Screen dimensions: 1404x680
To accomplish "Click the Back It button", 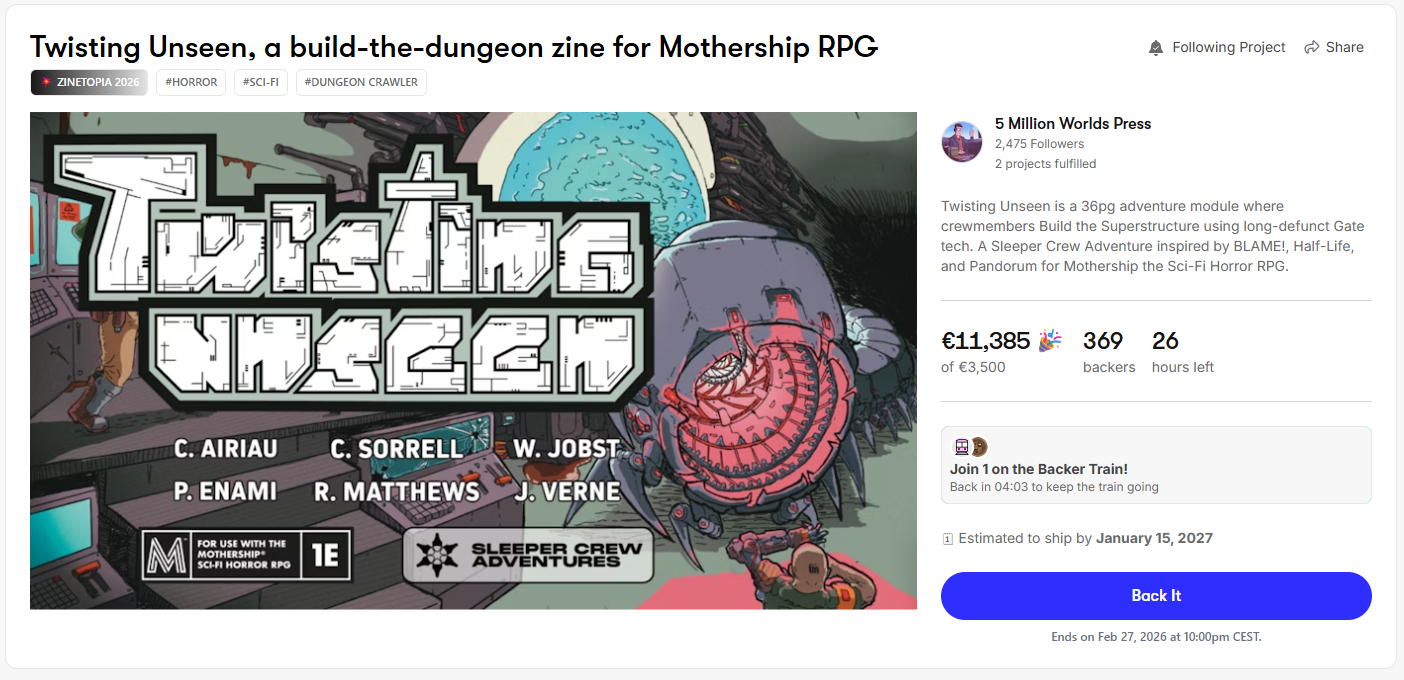I will coord(1156,596).
